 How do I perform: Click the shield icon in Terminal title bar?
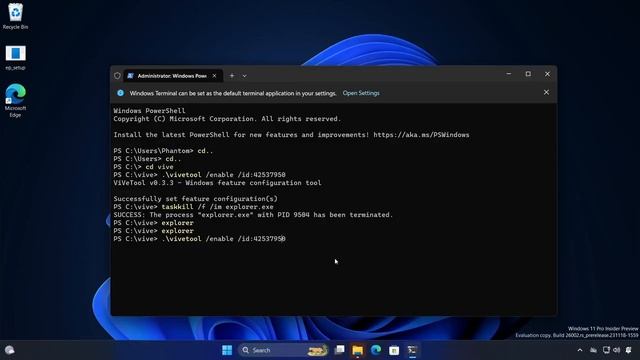(118, 76)
